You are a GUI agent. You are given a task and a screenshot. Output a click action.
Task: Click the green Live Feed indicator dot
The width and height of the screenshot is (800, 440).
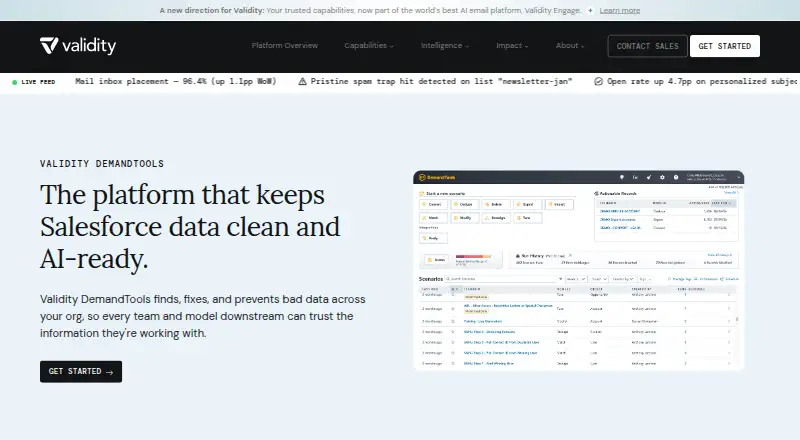point(15,82)
